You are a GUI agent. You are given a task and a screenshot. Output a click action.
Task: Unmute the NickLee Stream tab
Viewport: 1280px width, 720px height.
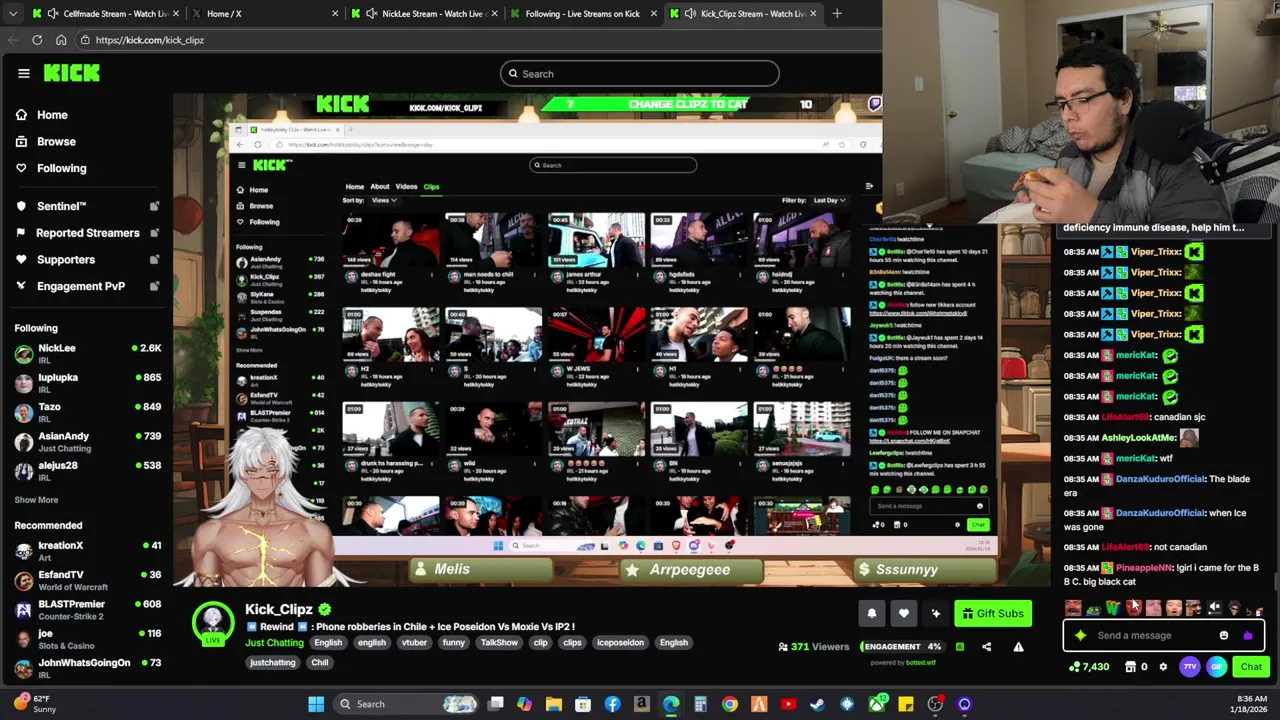pyautogui.click(x=372, y=13)
